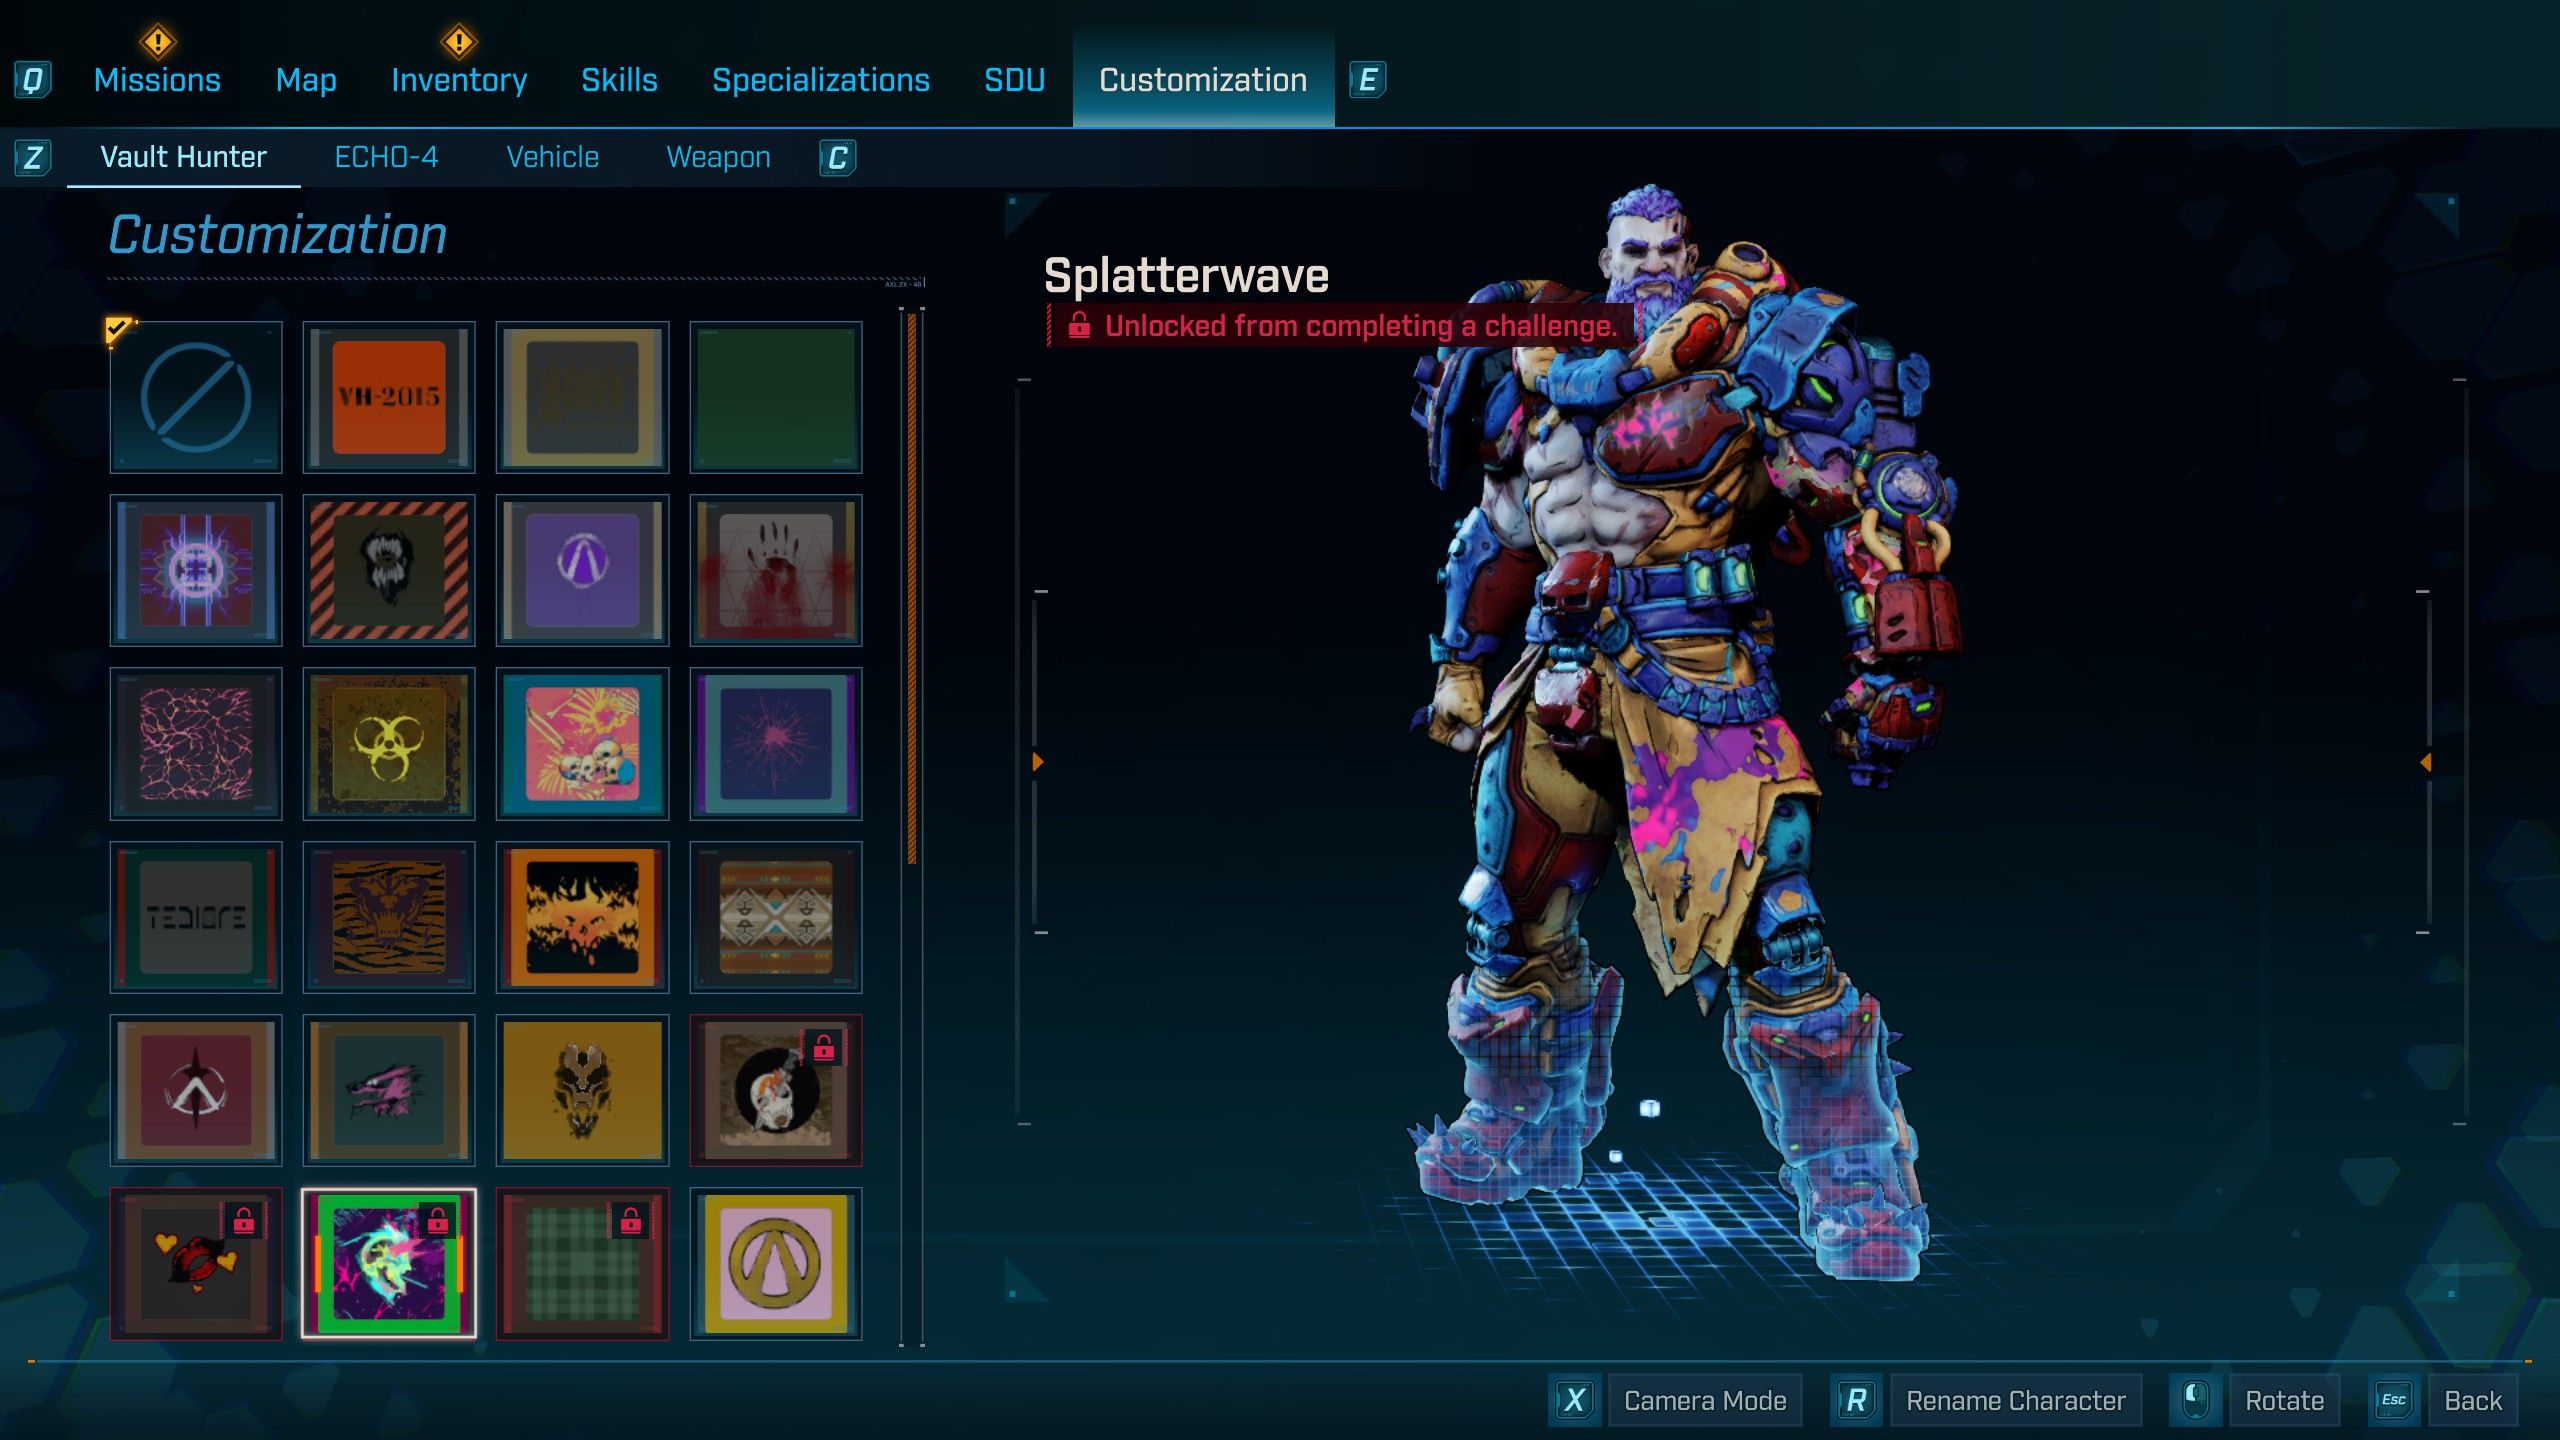Go to the Skills tab
Image resolution: width=2560 pixels, height=1440 pixels.
[619, 80]
